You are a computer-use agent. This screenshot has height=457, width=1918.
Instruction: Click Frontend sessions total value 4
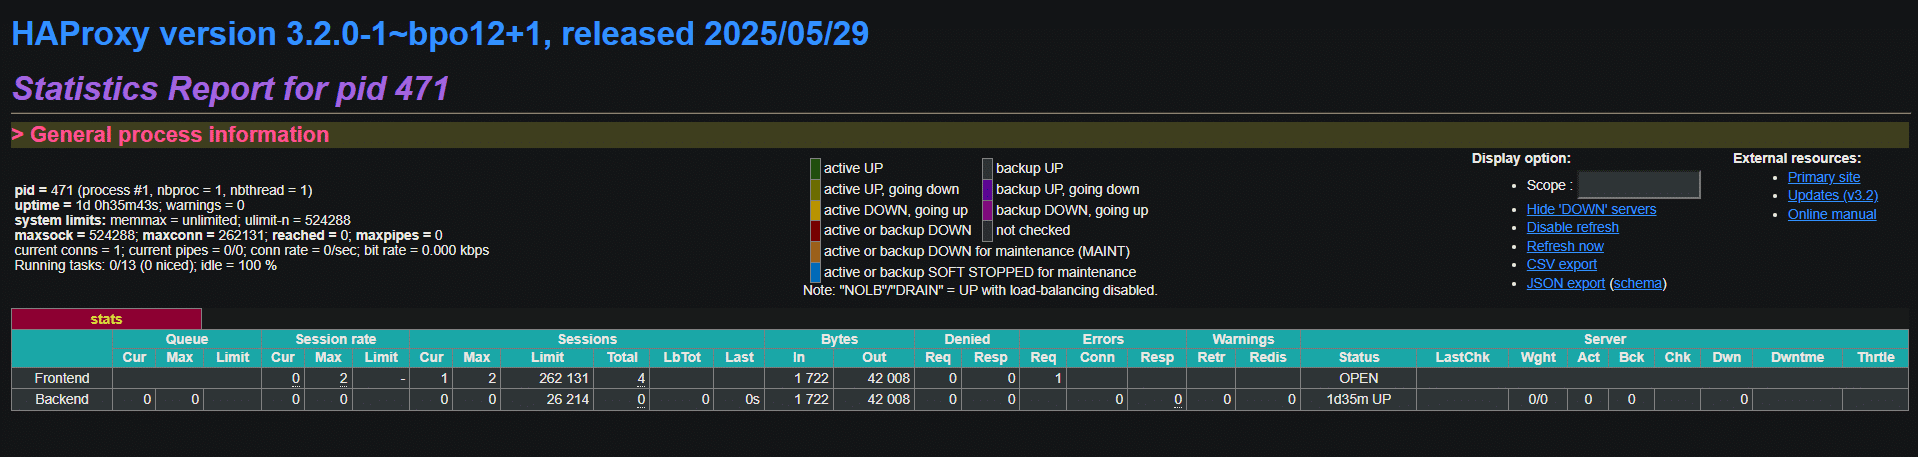(640, 378)
